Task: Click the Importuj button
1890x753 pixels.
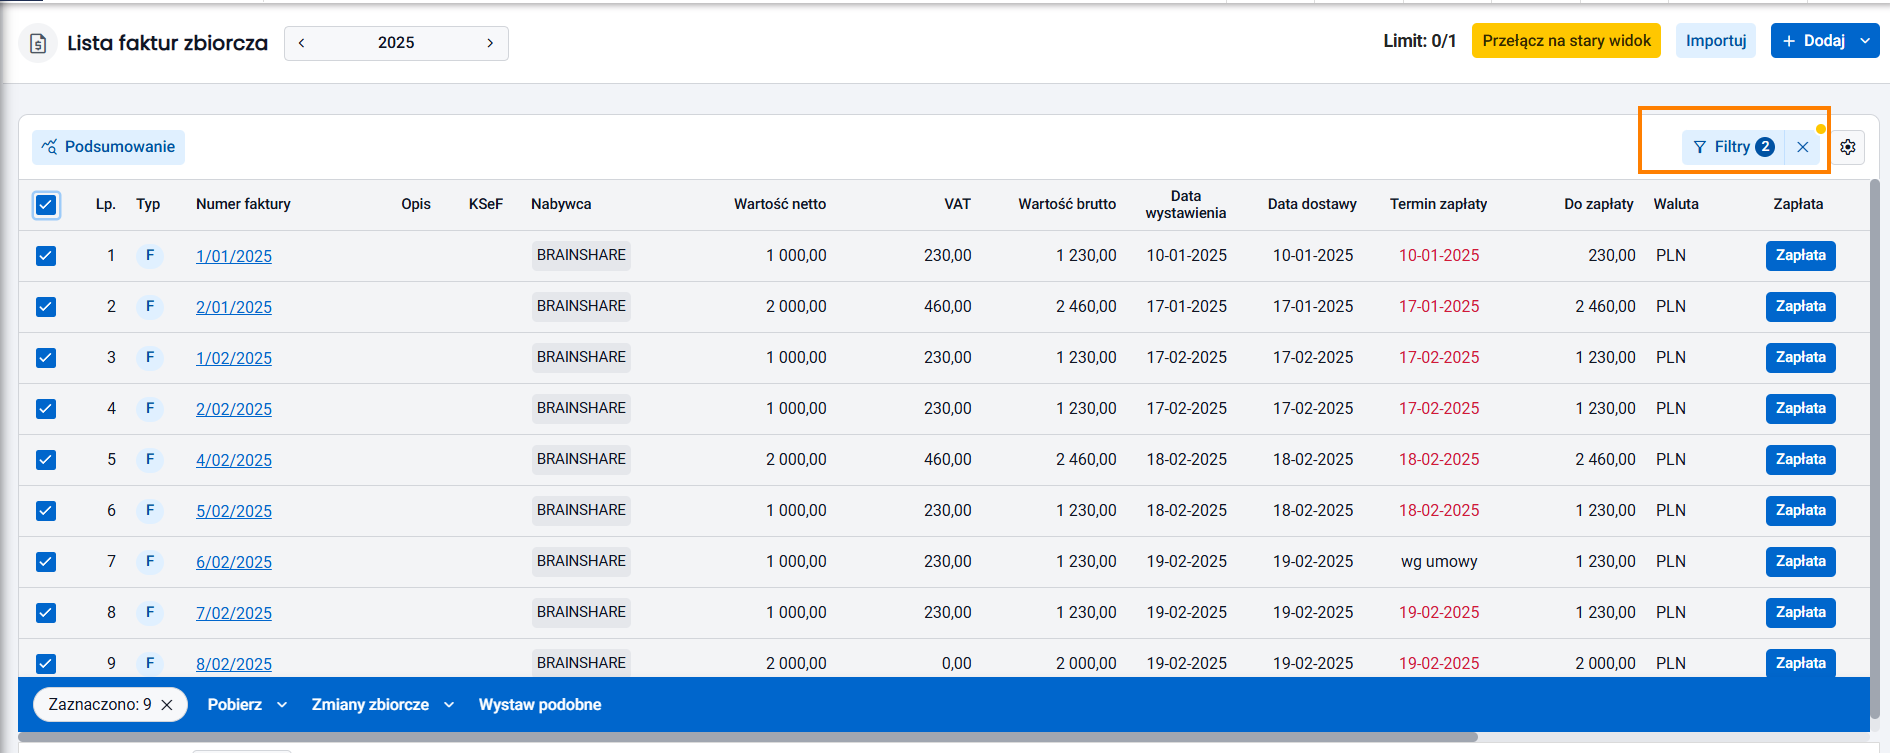Action: [x=1716, y=41]
